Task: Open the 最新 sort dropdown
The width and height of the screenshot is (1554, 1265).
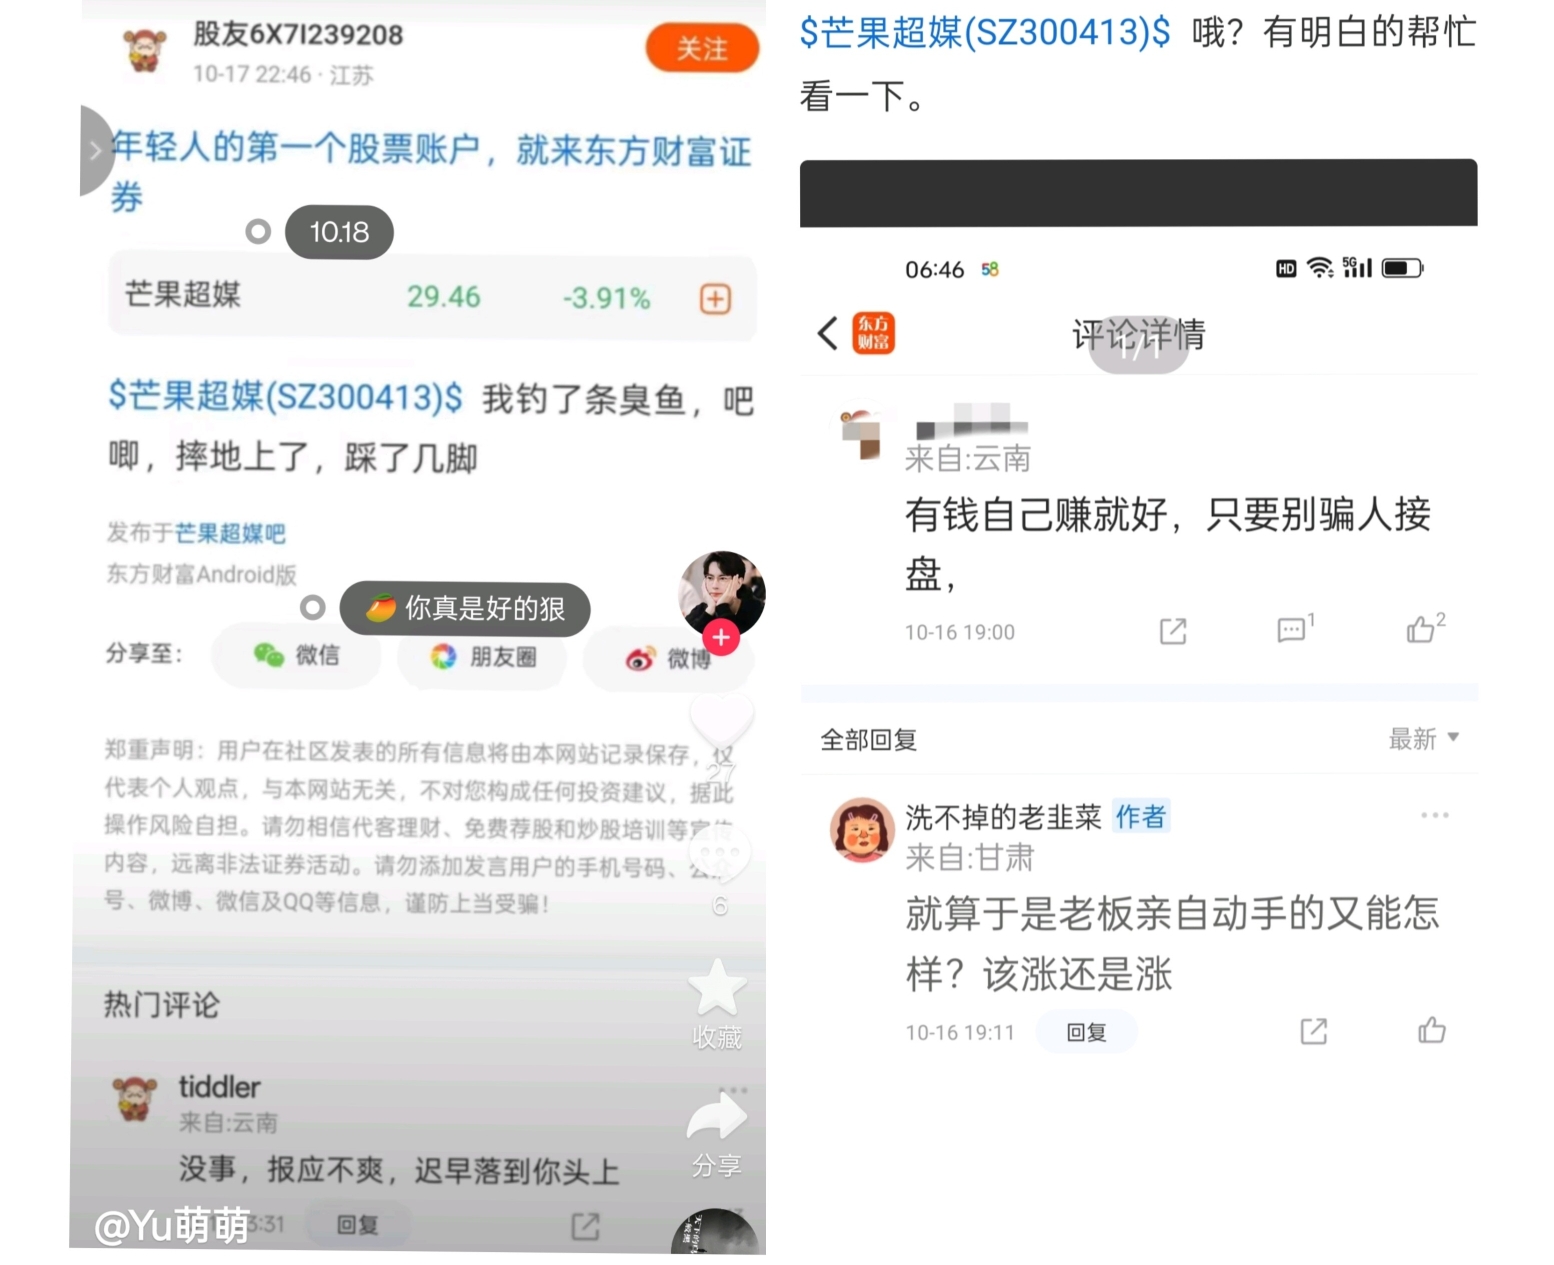Action: click(1424, 739)
